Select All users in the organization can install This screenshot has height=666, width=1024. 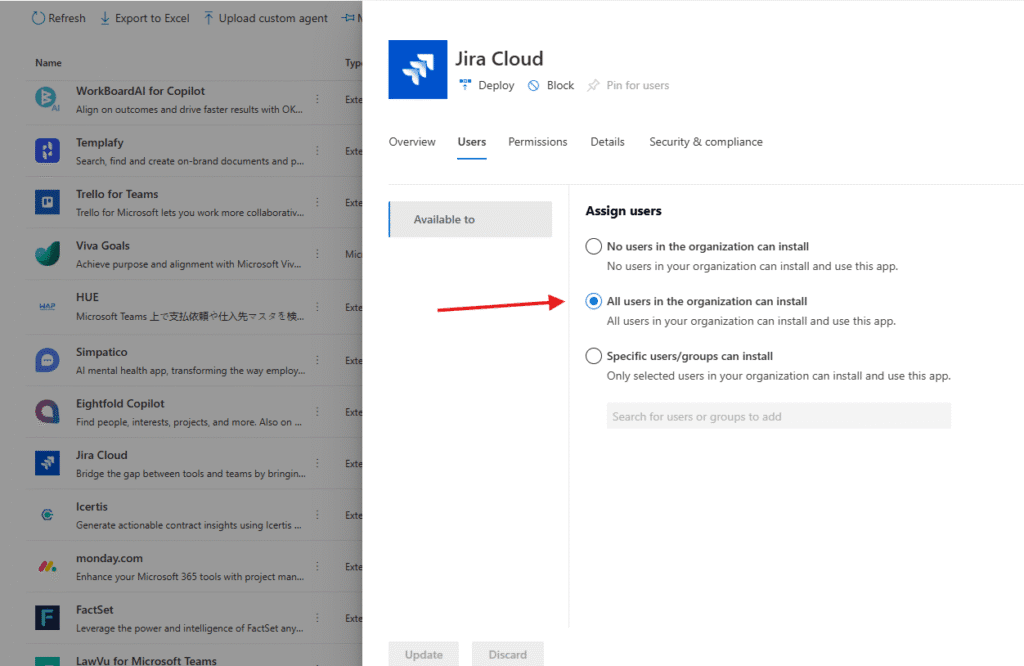pyautogui.click(x=594, y=301)
